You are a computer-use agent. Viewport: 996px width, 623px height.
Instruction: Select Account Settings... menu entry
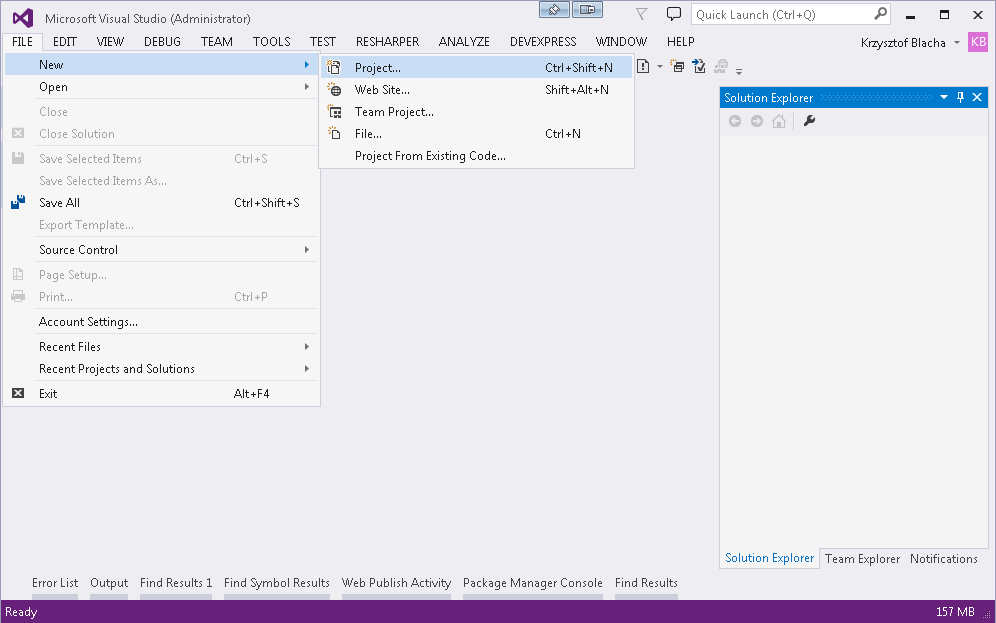pos(161,322)
